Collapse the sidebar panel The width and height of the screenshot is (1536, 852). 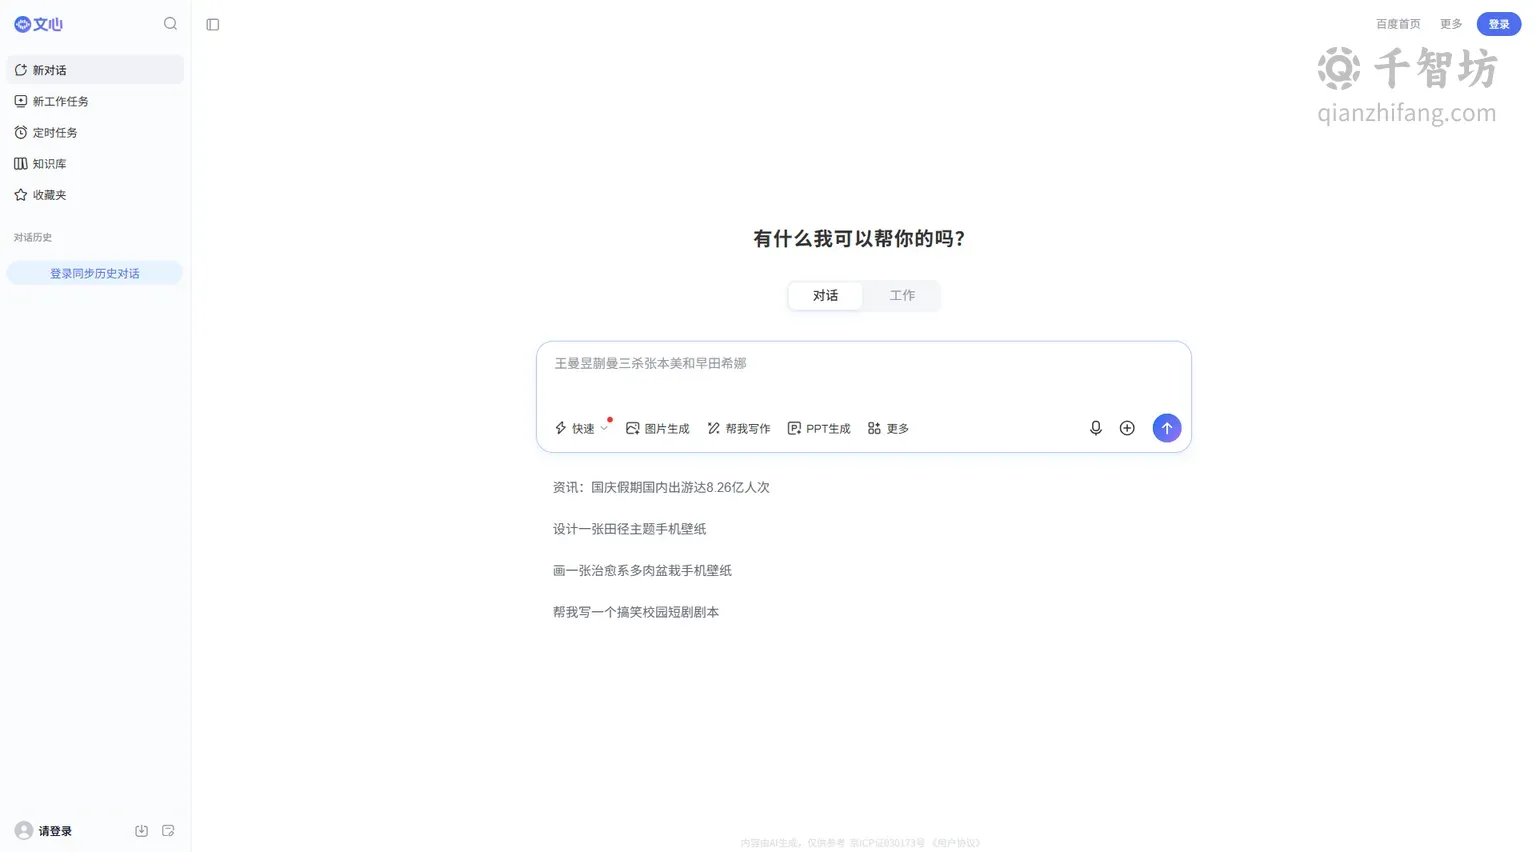tap(213, 24)
